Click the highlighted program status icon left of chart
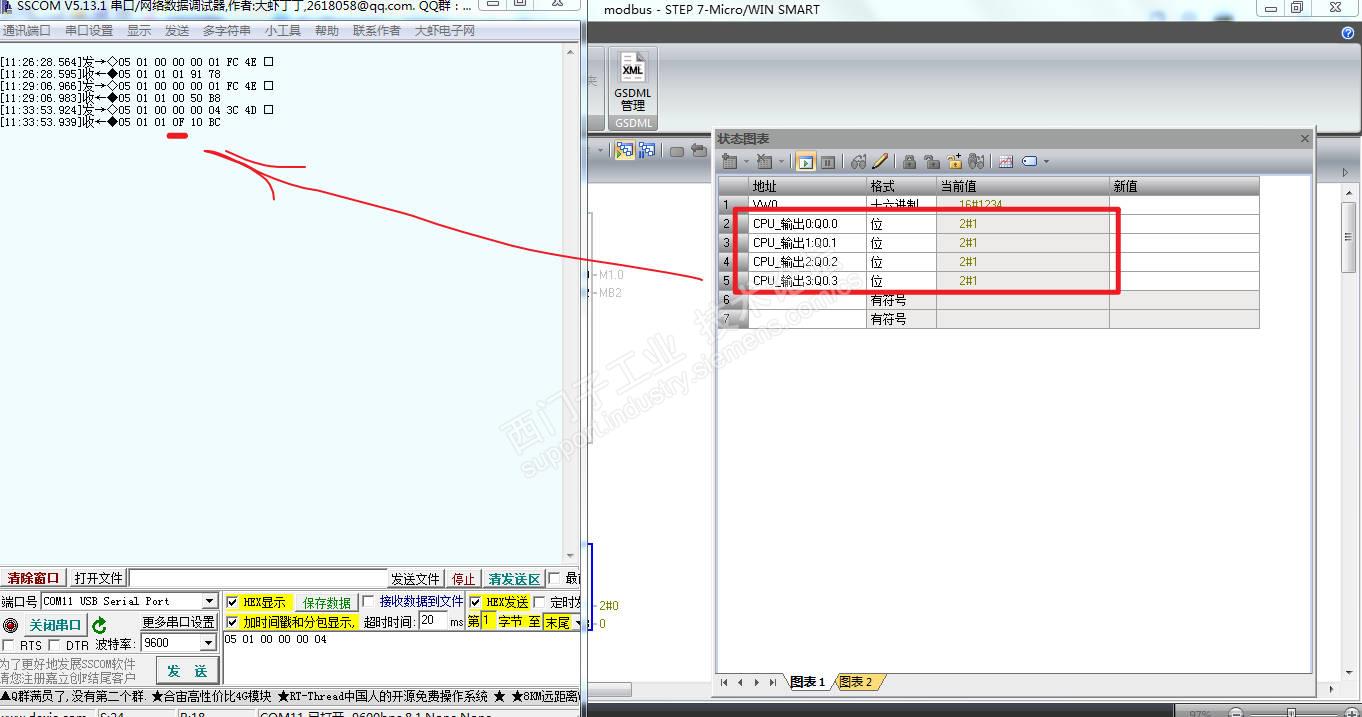The height and width of the screenshot is (717, 1362). click(x=624, y=151)
